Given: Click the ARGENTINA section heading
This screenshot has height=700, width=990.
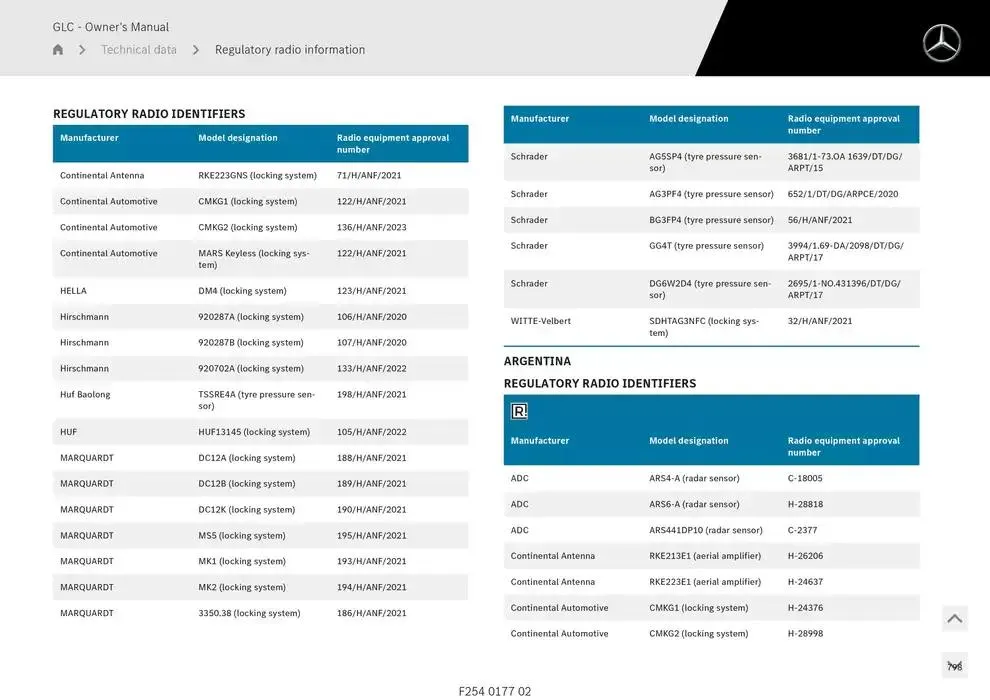Looking at the screenshot, I should [537, 361].
